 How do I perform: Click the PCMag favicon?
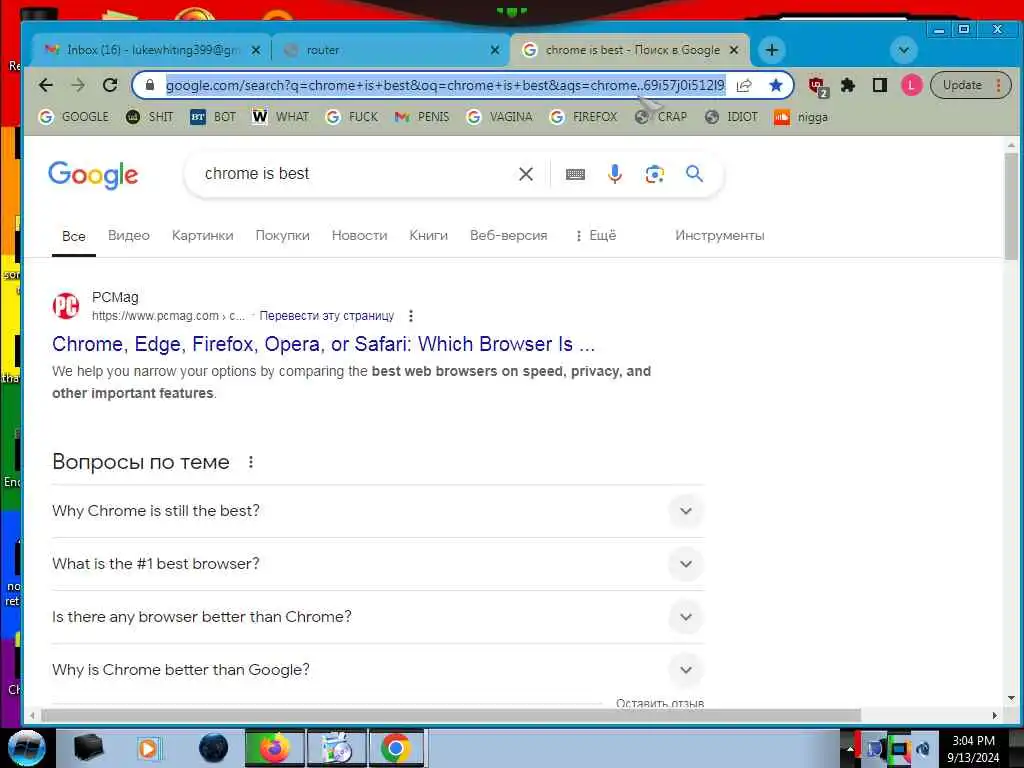click(66, 306)
